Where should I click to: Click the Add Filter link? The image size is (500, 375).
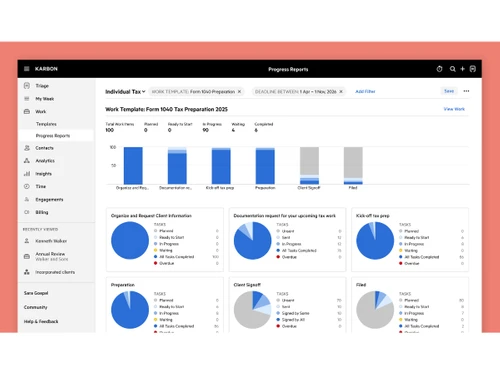point(365,91)
